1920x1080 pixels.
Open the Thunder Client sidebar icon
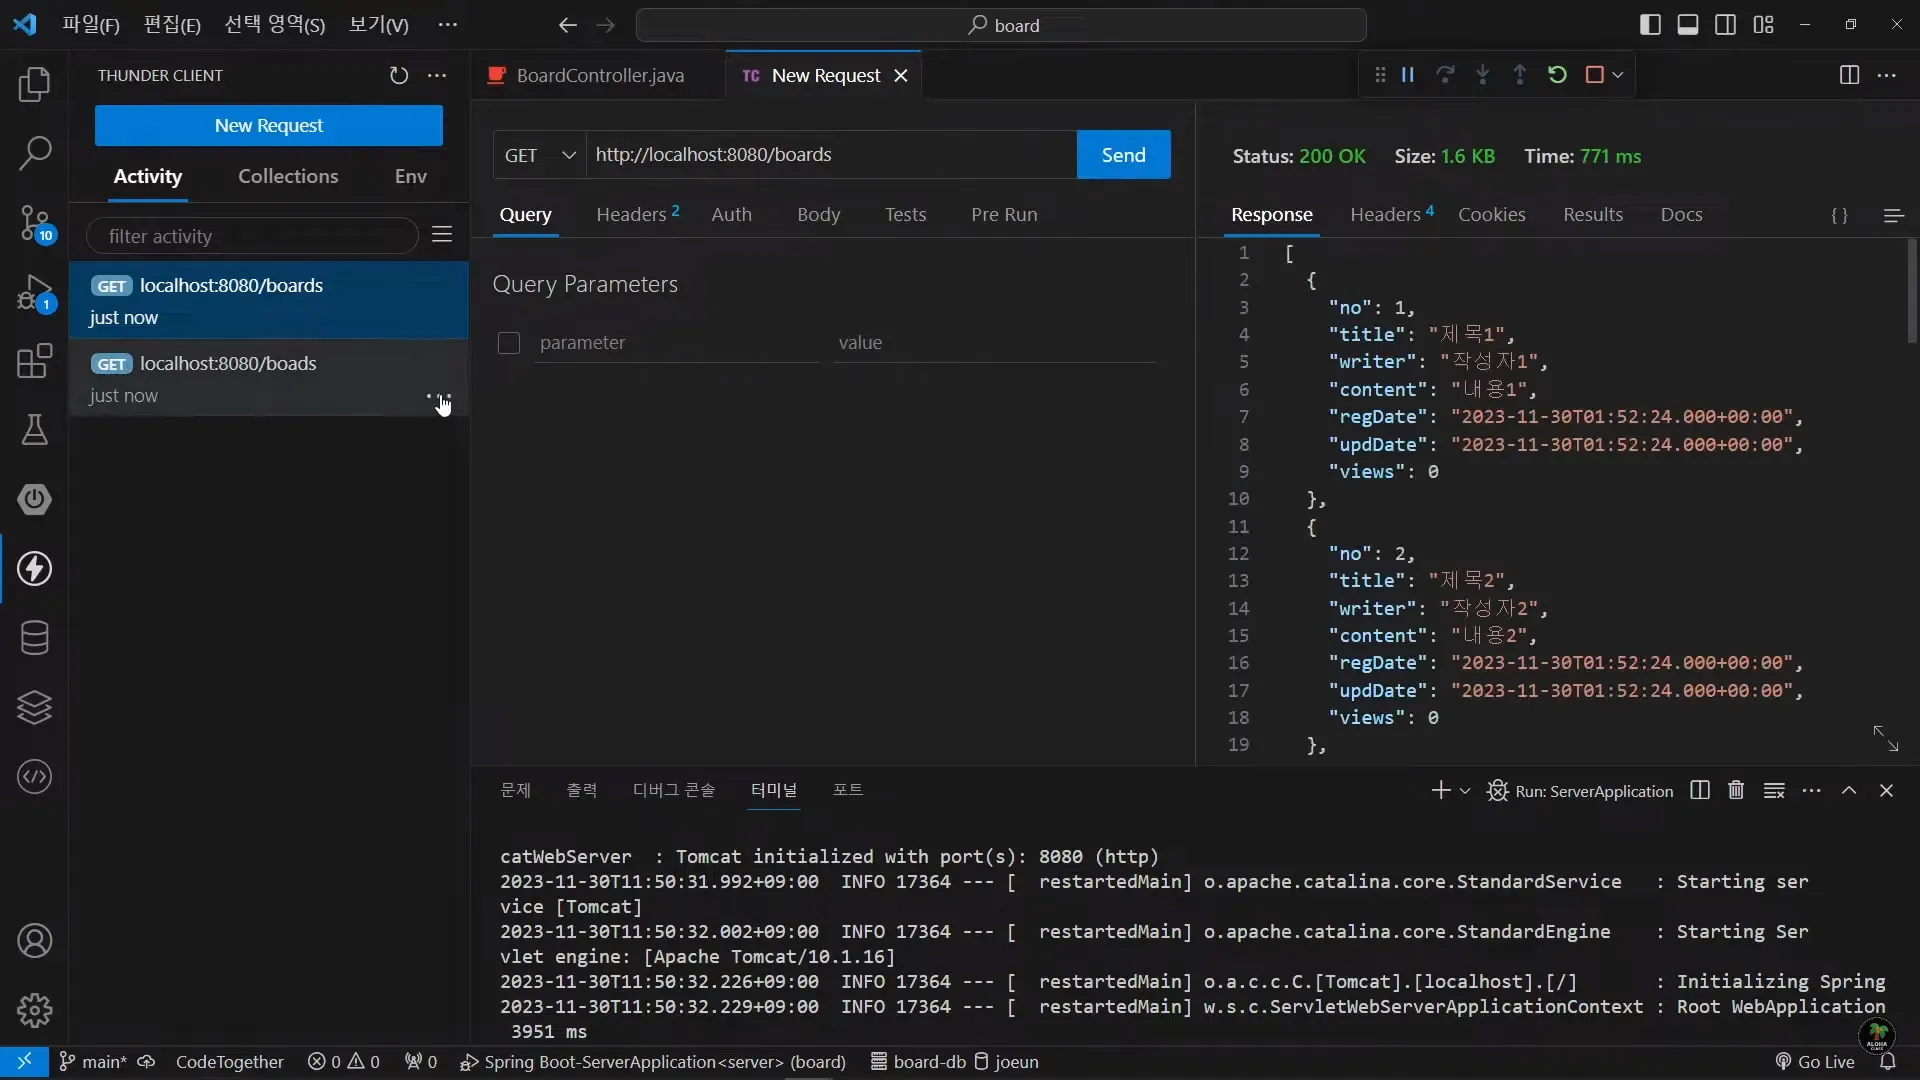[x=35, y=569]
